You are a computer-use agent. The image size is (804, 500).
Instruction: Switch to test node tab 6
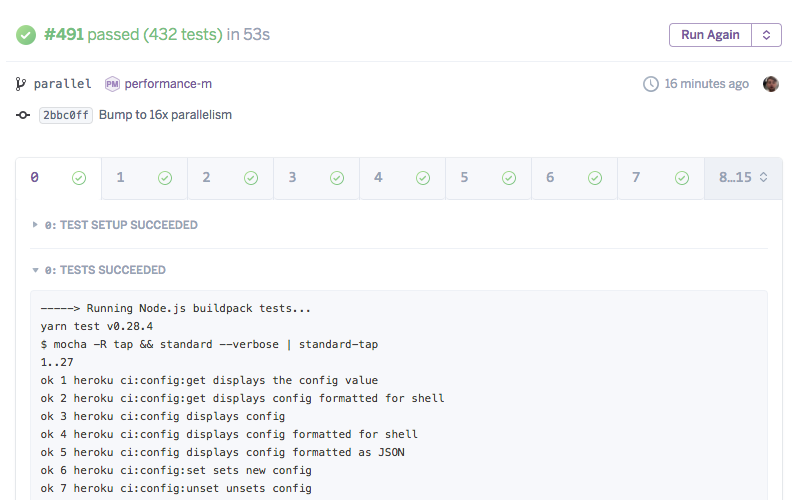pyautogui.click(x=551, y=178)
